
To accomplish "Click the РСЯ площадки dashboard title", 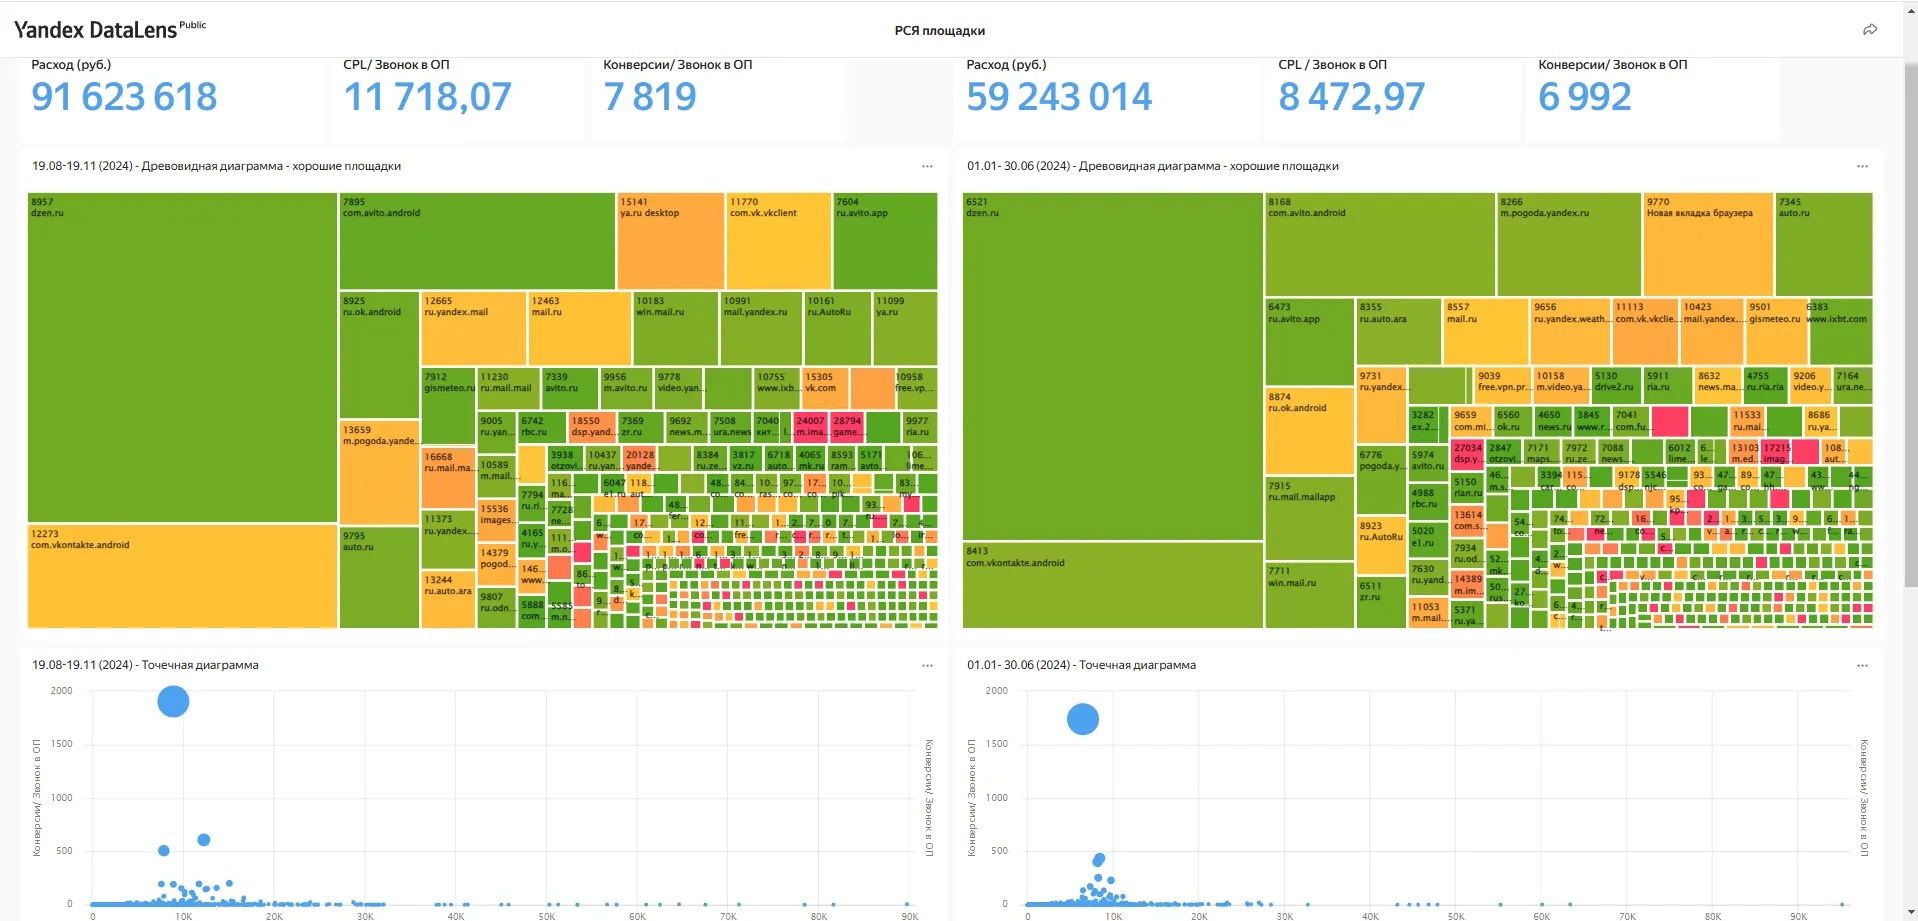I will (x=939, y=31).
